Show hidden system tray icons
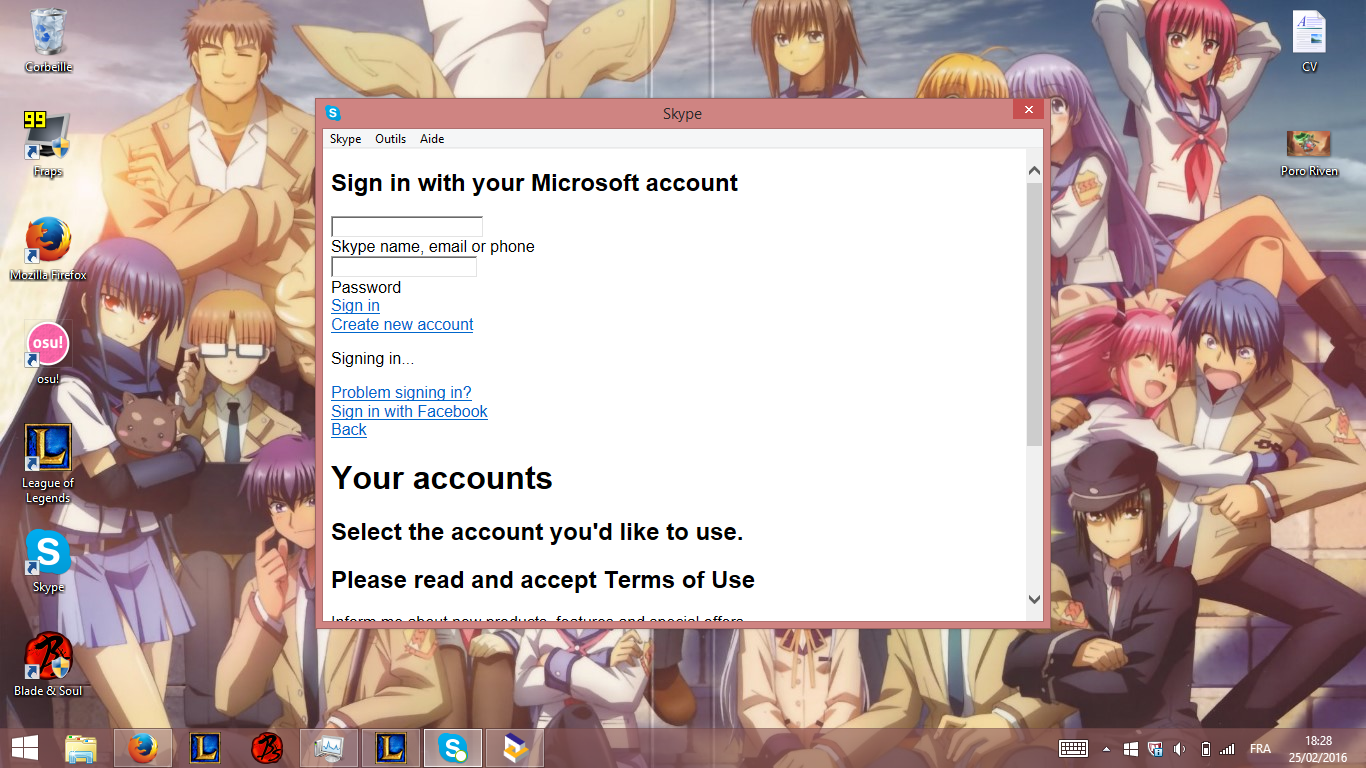Viewport: 1366px width, 768px height. [x=1106, y=748]
